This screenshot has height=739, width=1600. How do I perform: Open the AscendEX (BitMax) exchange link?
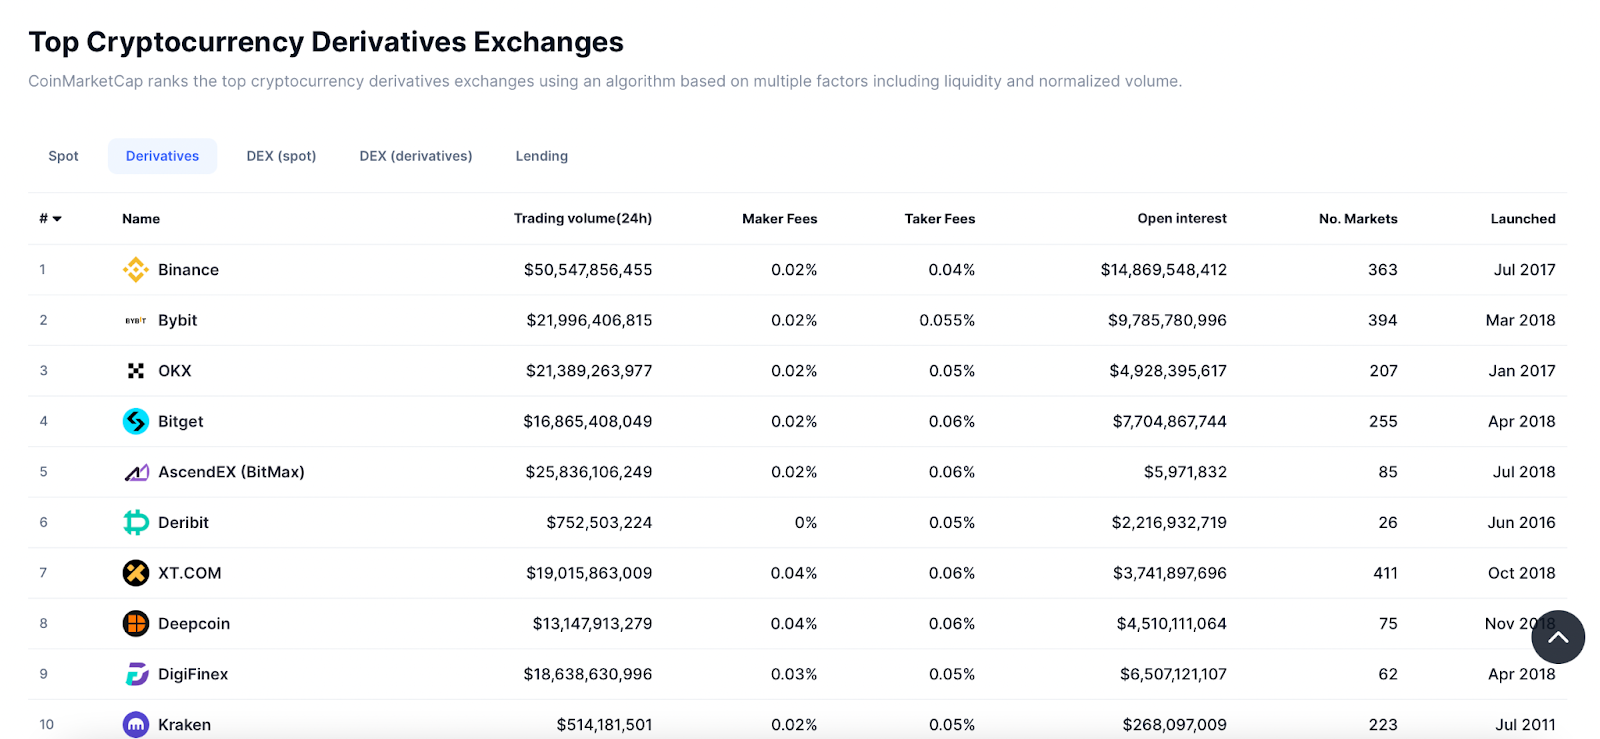231,472
